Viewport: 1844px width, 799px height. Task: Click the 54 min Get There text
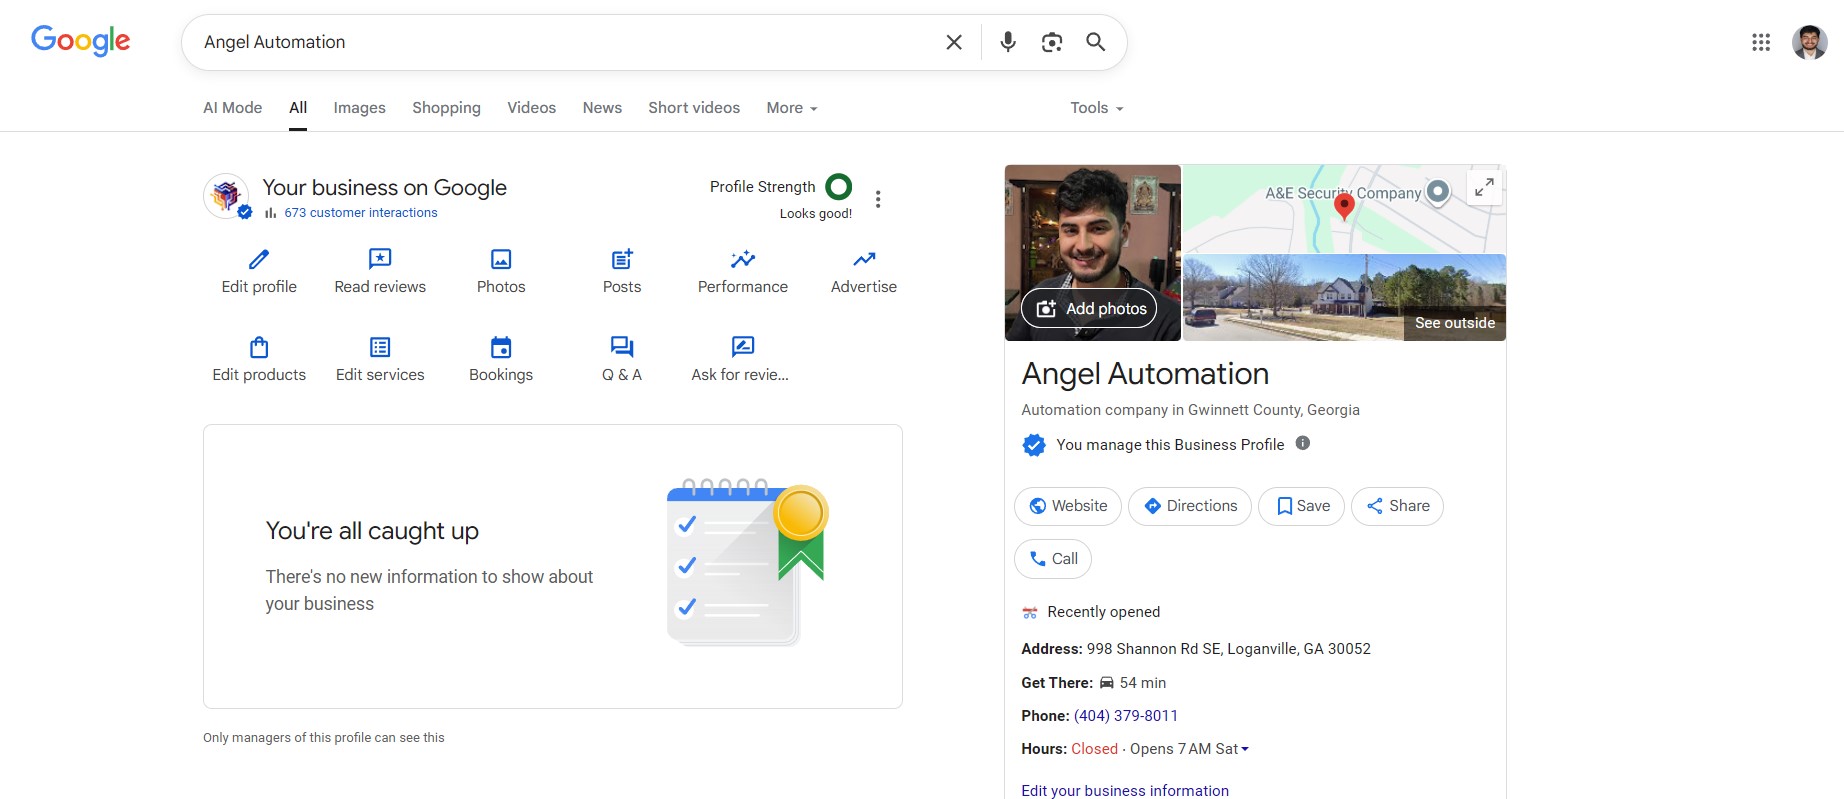(1142, 683)
